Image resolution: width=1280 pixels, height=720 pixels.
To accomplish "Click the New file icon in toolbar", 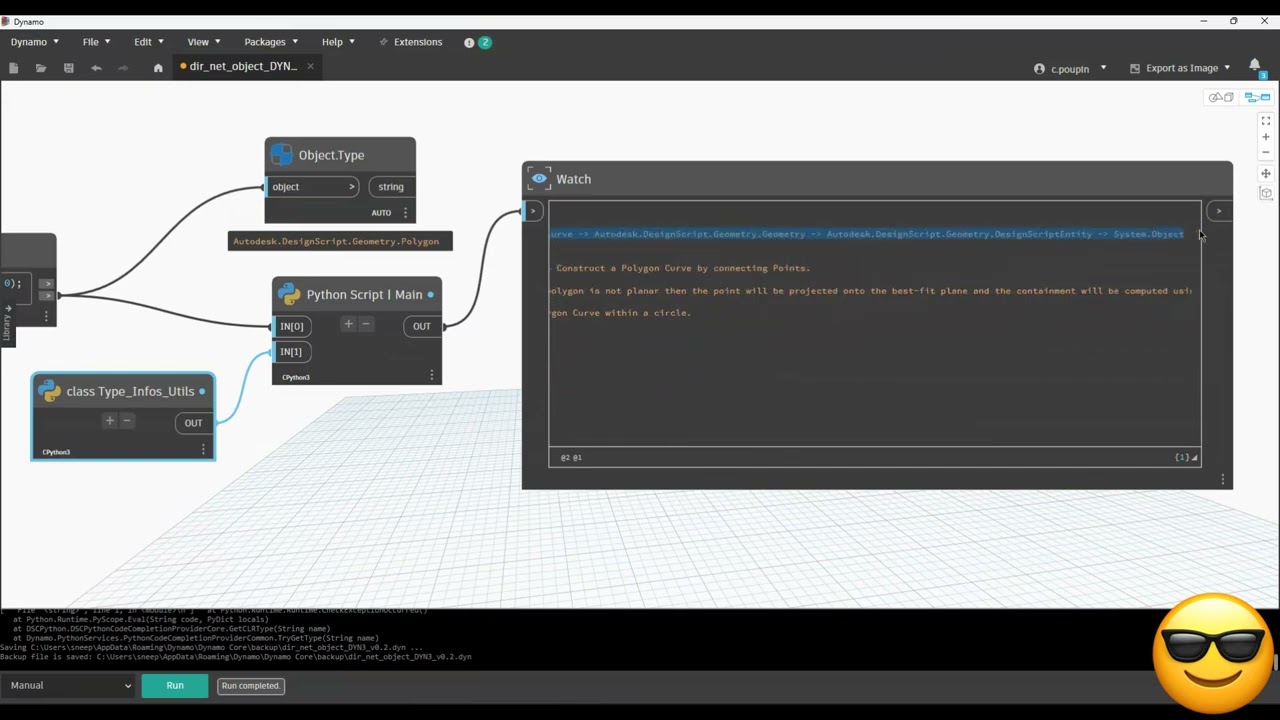I will [x=14, y=68].
